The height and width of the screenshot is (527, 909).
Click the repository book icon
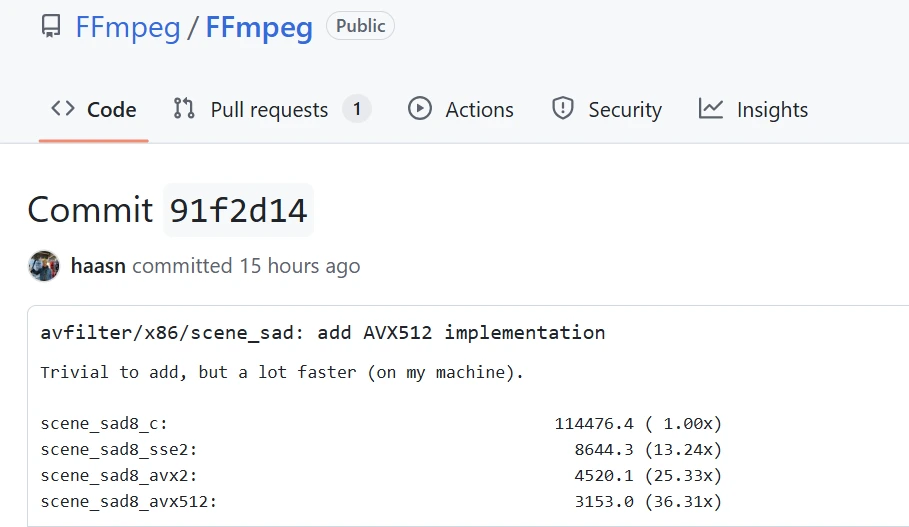[51, 27]
